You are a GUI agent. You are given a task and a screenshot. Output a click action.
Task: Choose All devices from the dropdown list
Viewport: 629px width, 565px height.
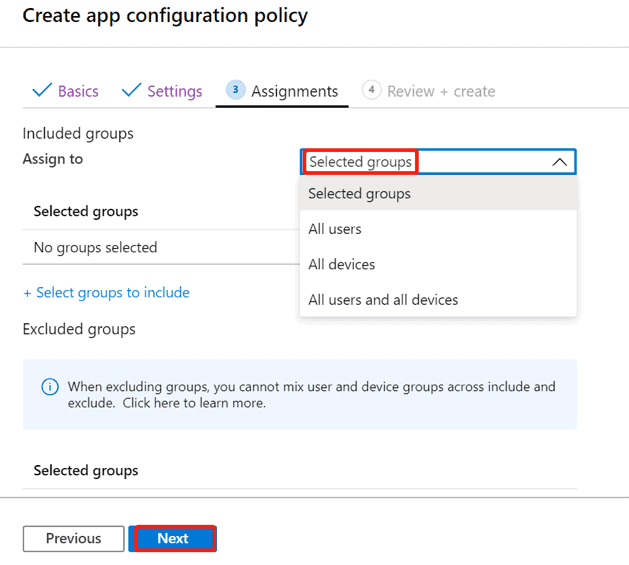438,264
